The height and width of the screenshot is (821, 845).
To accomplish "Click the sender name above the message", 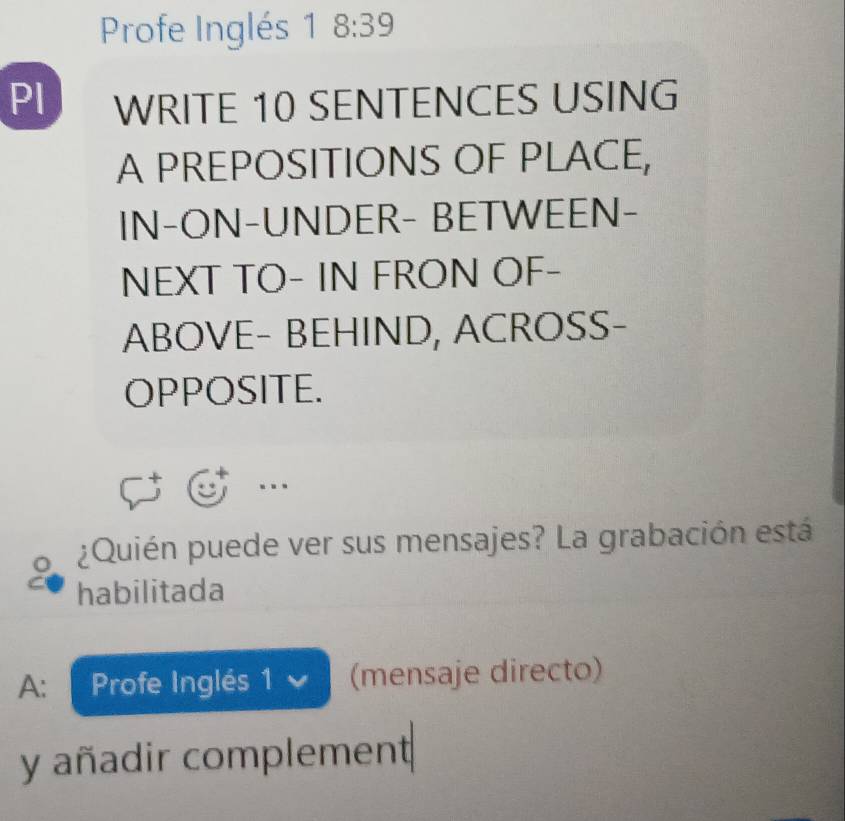I will click(209, 28).
